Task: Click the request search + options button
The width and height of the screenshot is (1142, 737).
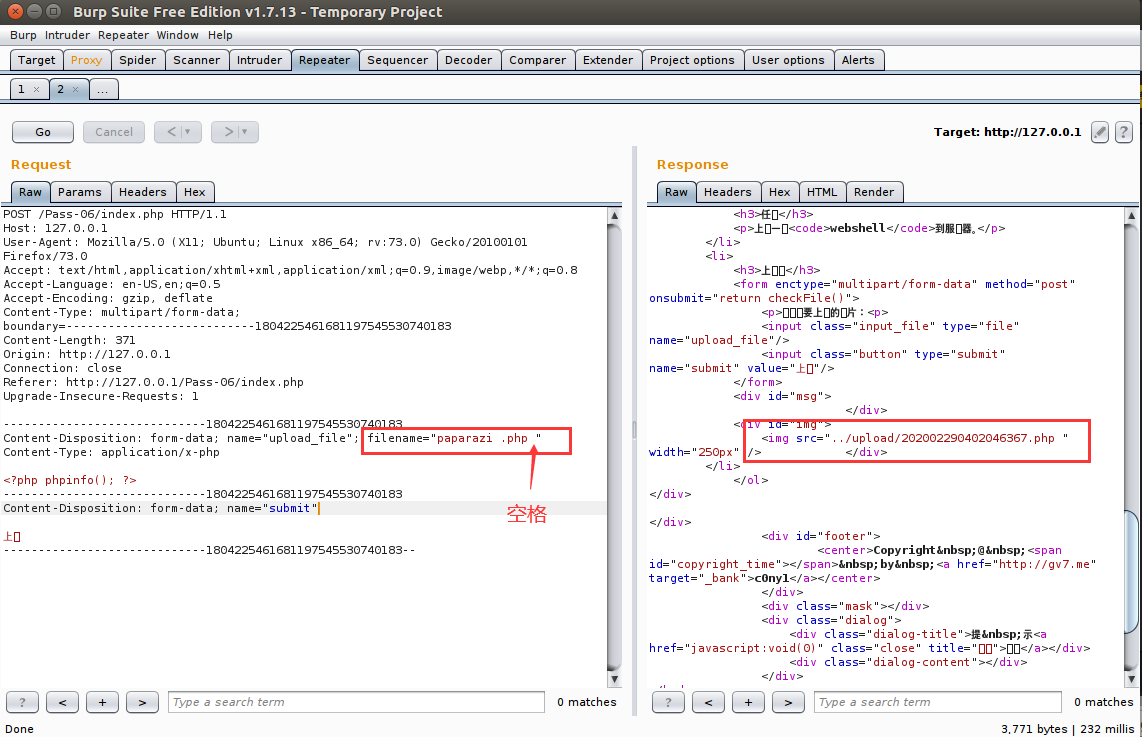Action: click(x=103, y=702)
